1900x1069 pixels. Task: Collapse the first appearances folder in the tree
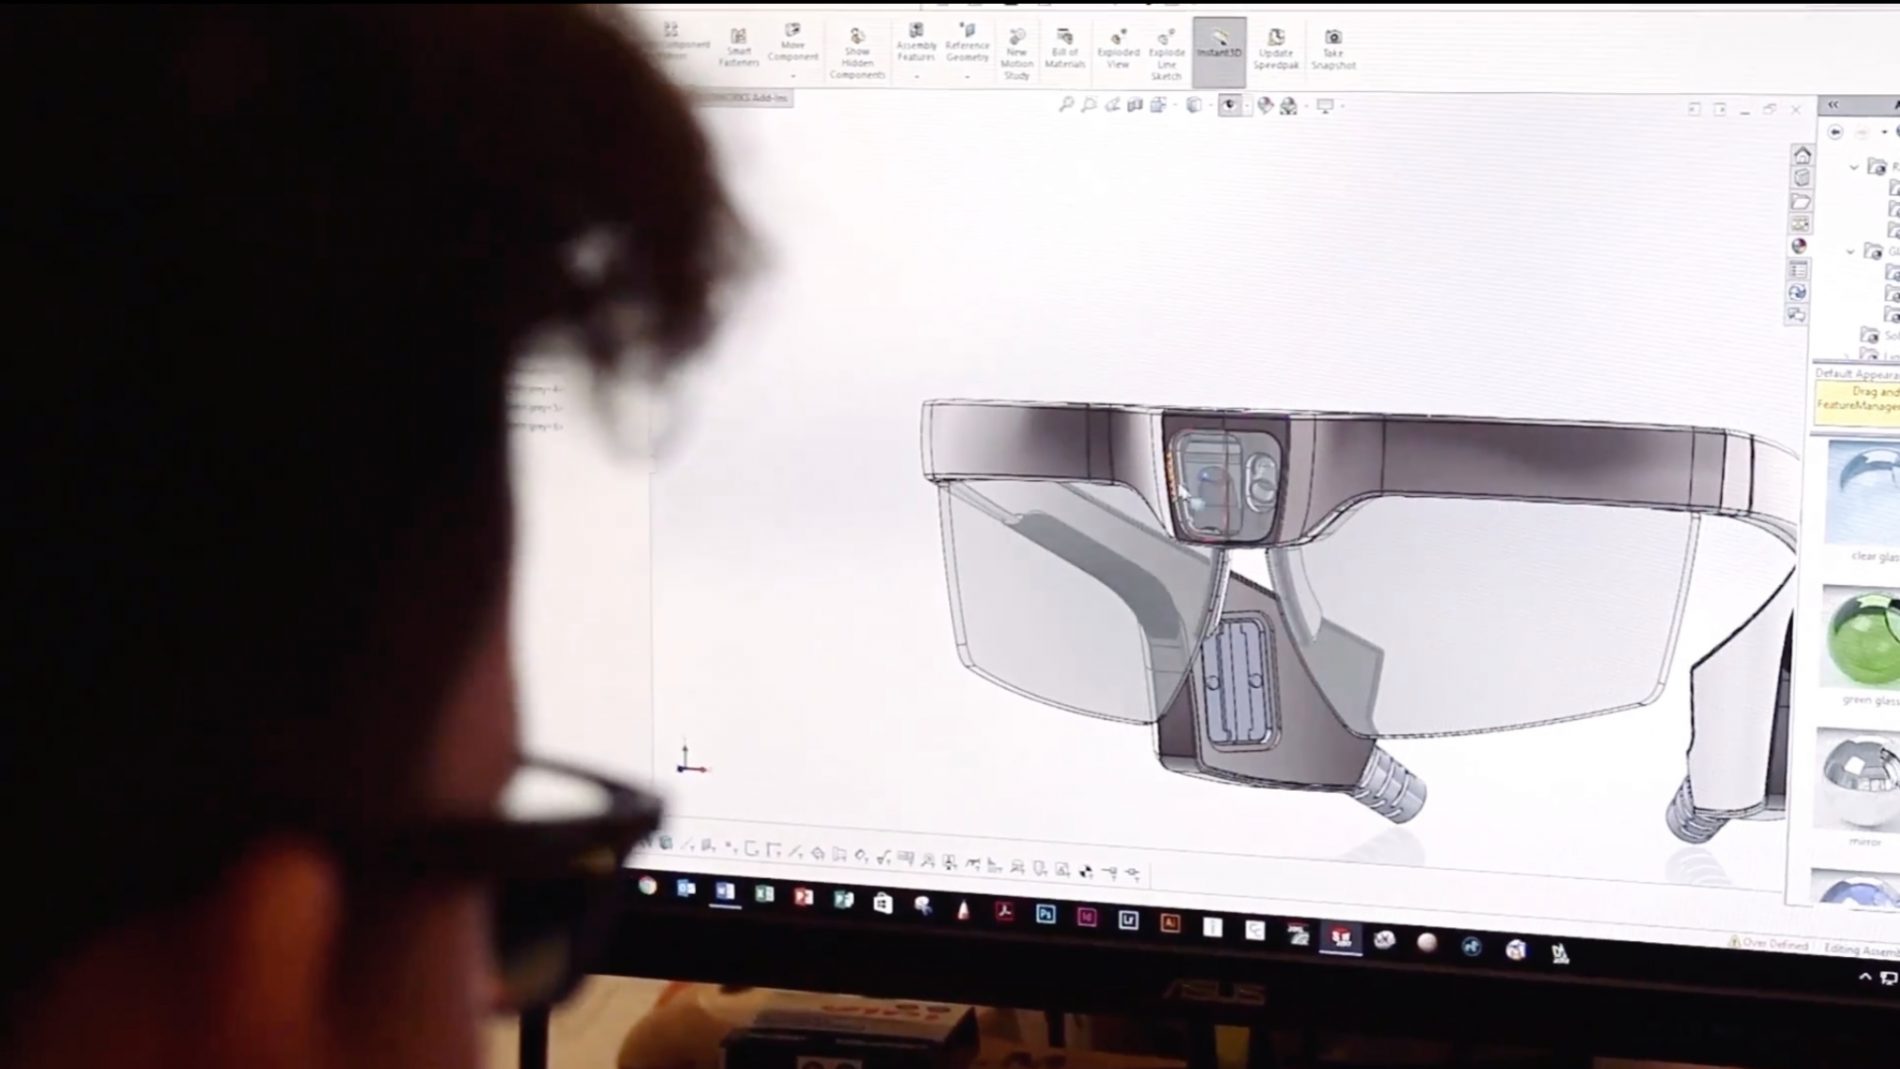tap(1854, 167)
